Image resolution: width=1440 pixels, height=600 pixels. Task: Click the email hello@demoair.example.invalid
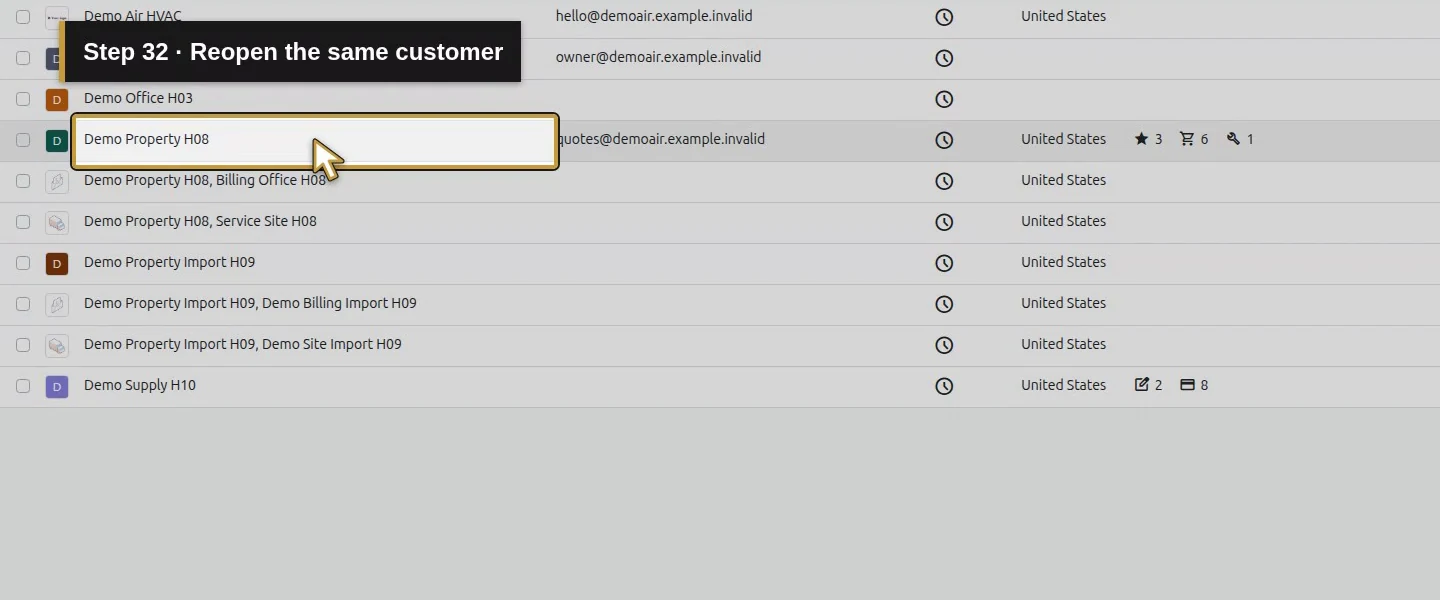[654, 16]
